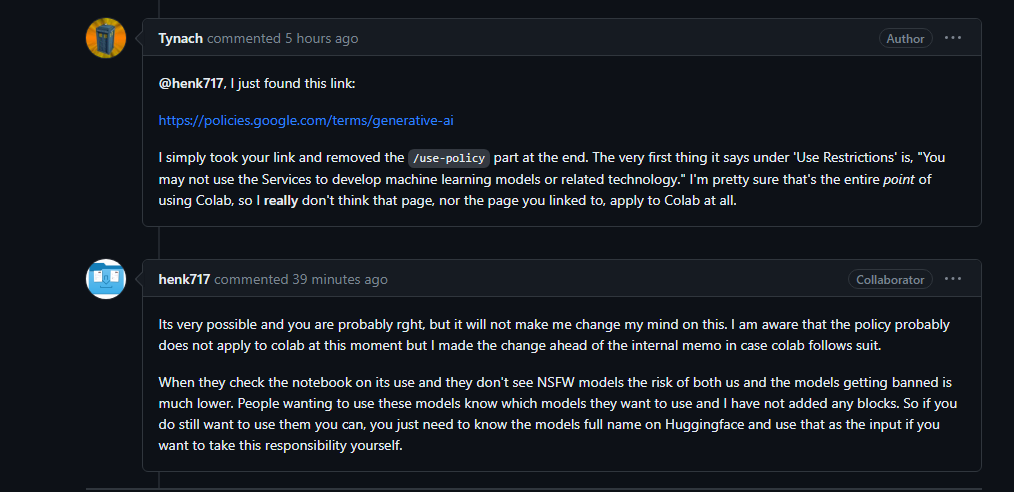This screenshot has width=1014, height=492.
Task: Open the henk717 username link in comment header
Action: point(184,279)
